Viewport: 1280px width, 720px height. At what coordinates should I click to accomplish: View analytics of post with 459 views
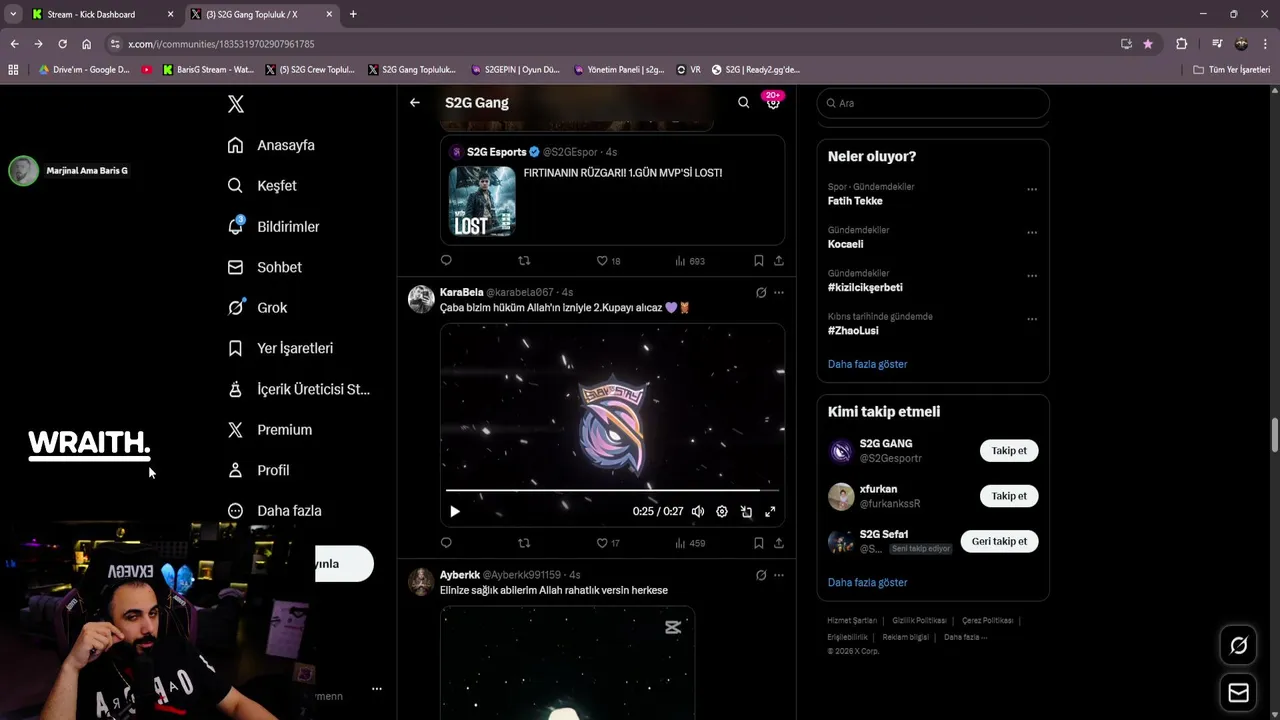pyautogui.click(x=689, y=543)
